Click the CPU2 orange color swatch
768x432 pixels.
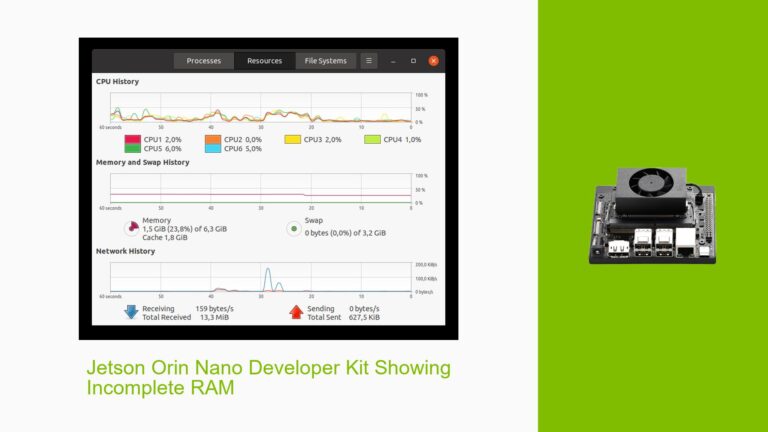213,140
